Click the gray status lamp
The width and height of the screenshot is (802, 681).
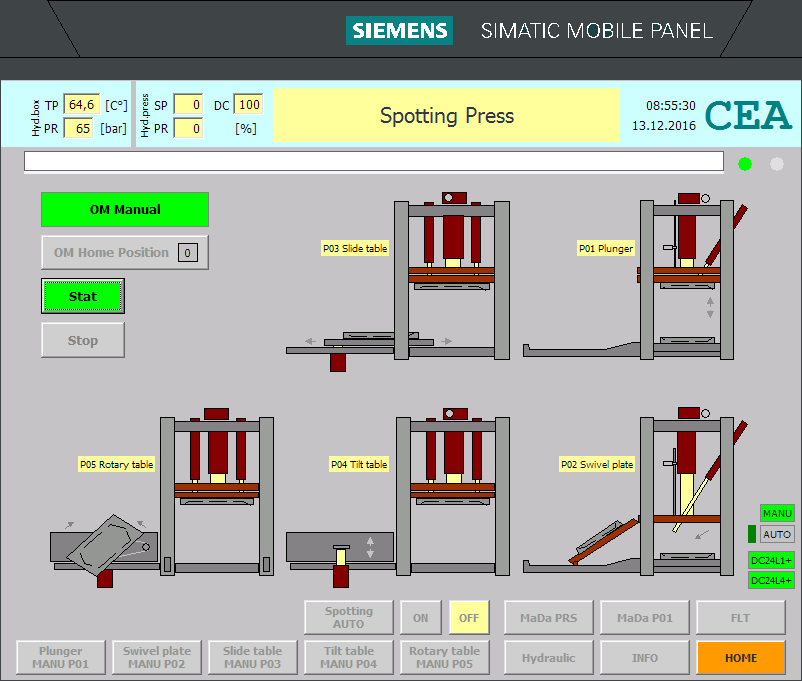pos(776,164)
